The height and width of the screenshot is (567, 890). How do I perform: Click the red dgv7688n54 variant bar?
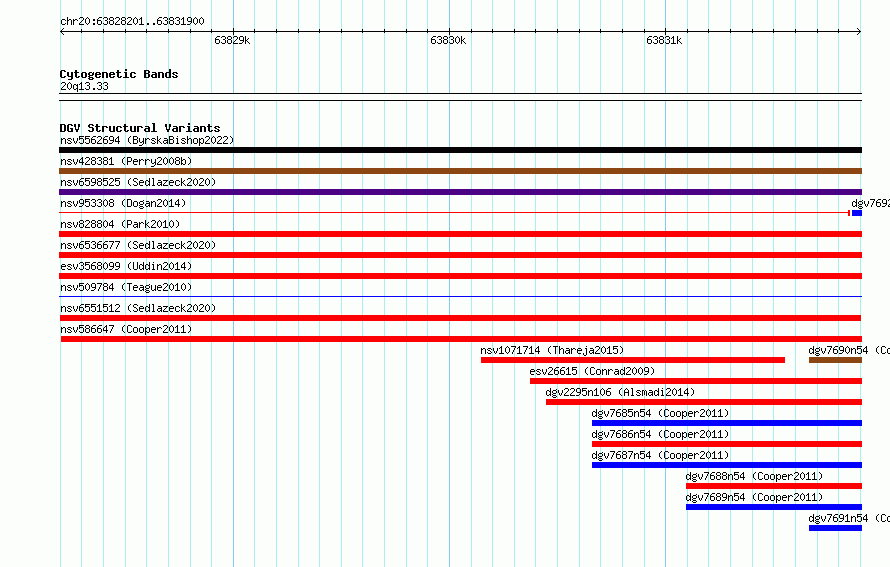coord(774,486)
